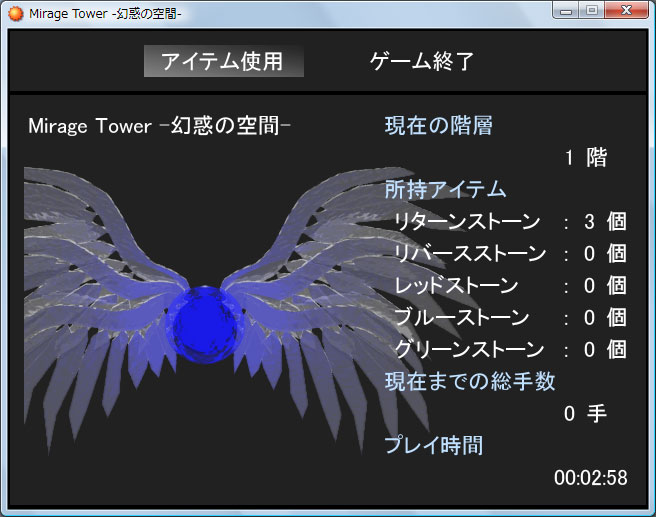Screen dimensions: 656x517
Task: Click the リターンストーン count 3 個
Action: [x=605, y=221]
